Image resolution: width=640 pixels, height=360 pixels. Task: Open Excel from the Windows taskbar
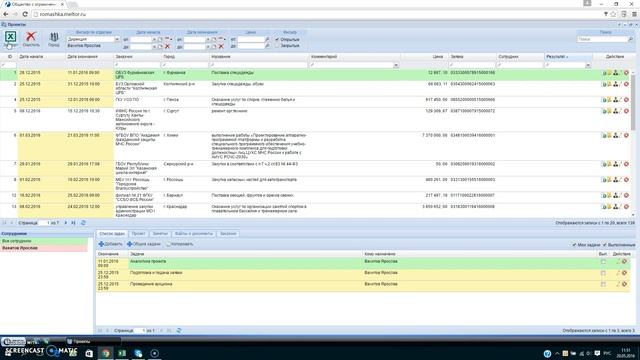tap(122, 353)
